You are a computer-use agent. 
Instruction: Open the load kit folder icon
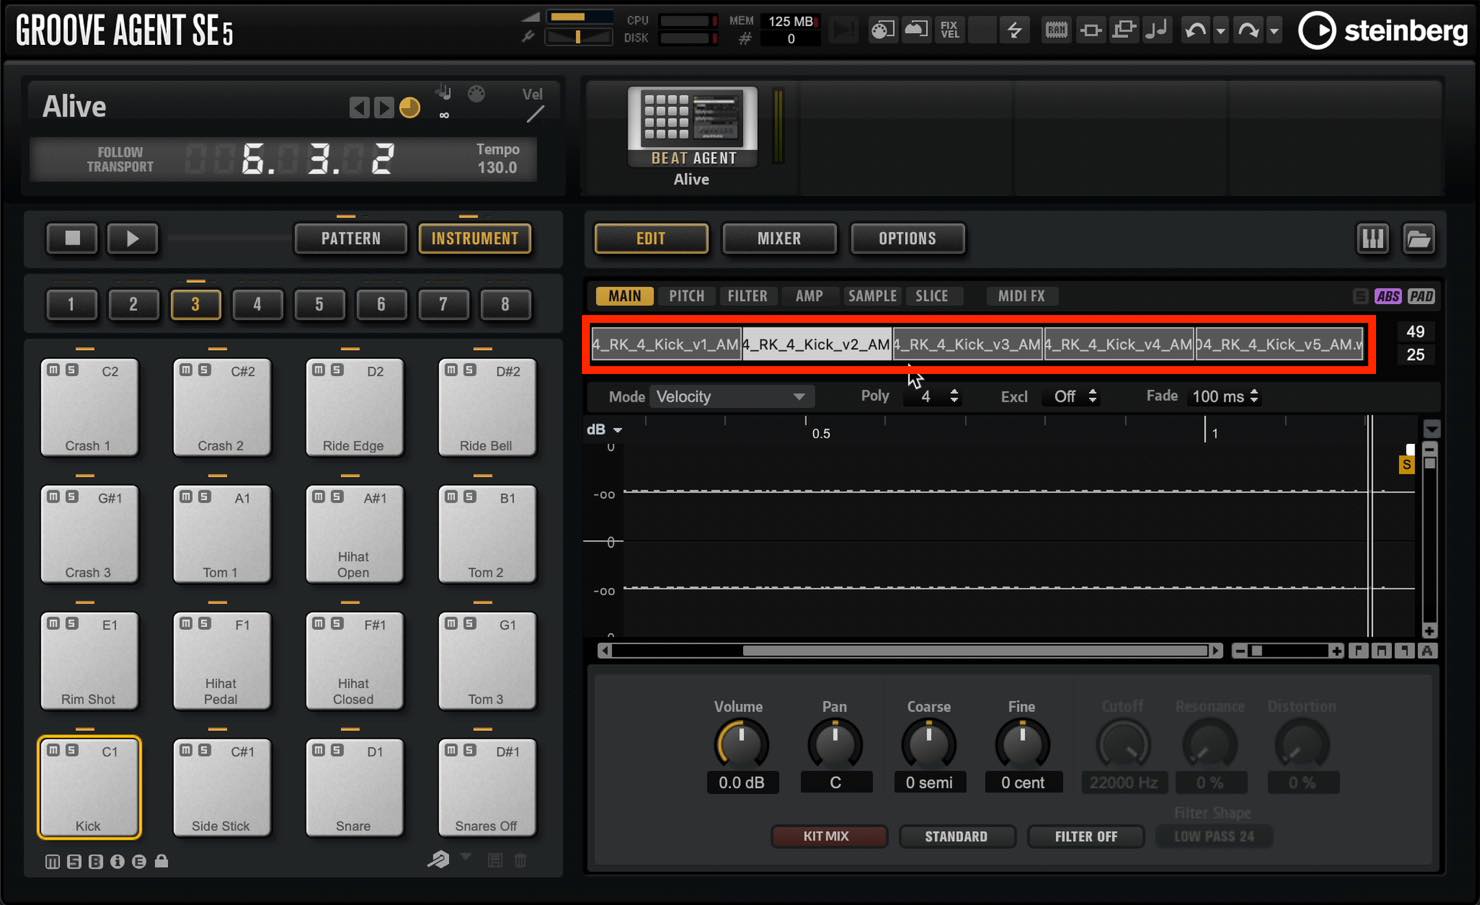[1418, 239]
